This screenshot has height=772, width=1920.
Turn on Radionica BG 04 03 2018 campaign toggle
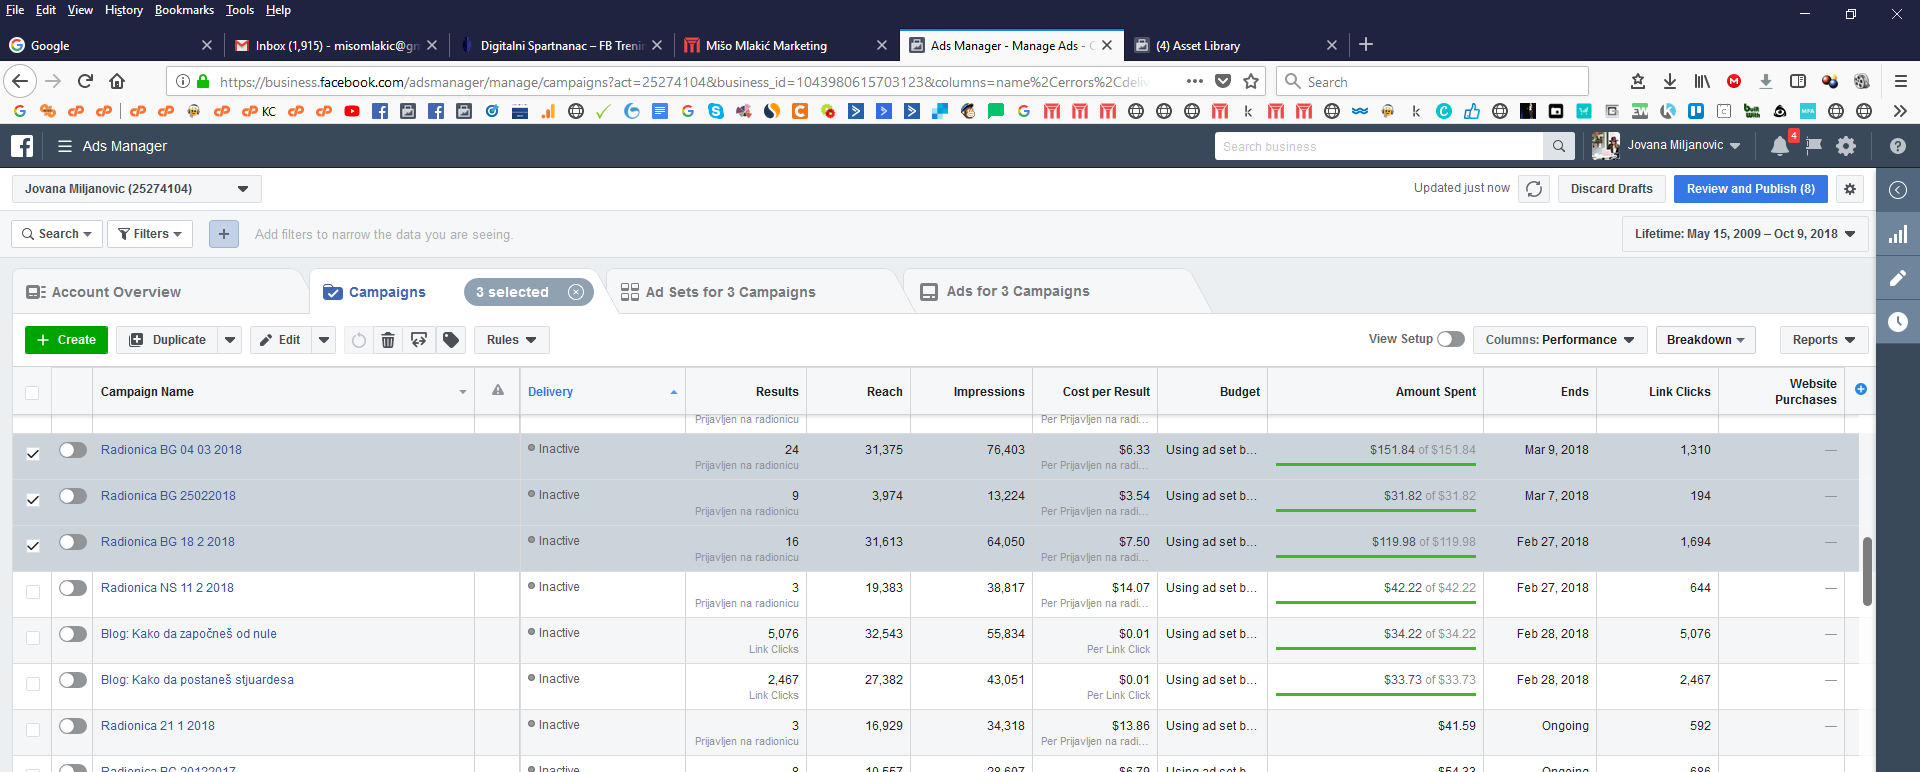pyautogui.click(x=73, y=450)
